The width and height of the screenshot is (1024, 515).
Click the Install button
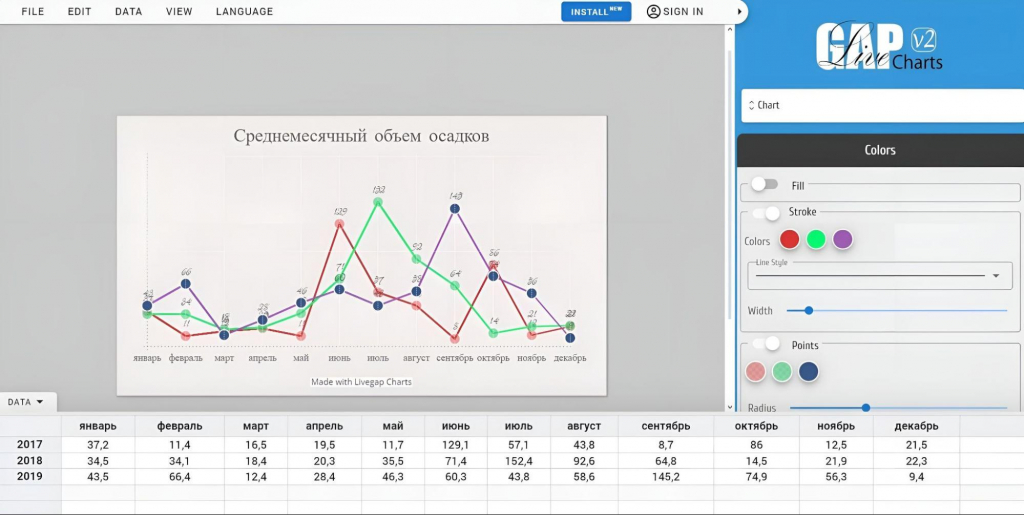coord(596,12)
